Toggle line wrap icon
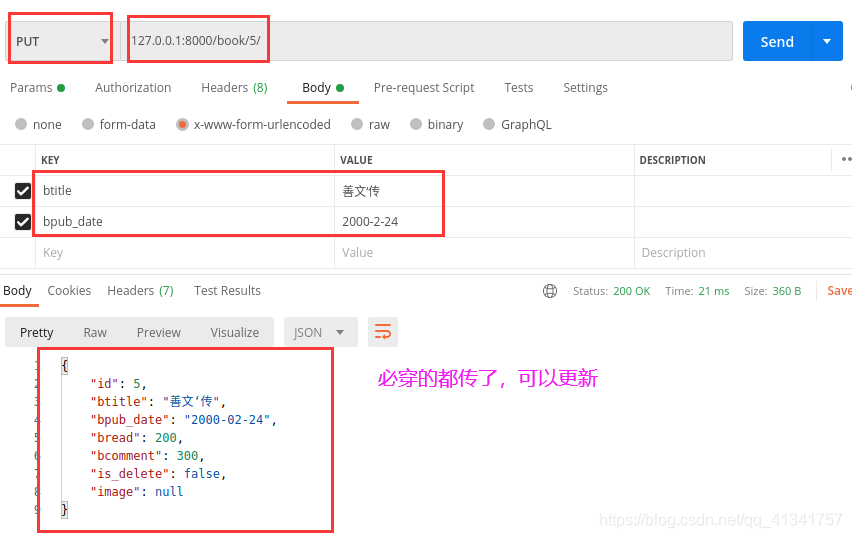The height and width of the screenshot is (538, 852). tap(383, 332)
